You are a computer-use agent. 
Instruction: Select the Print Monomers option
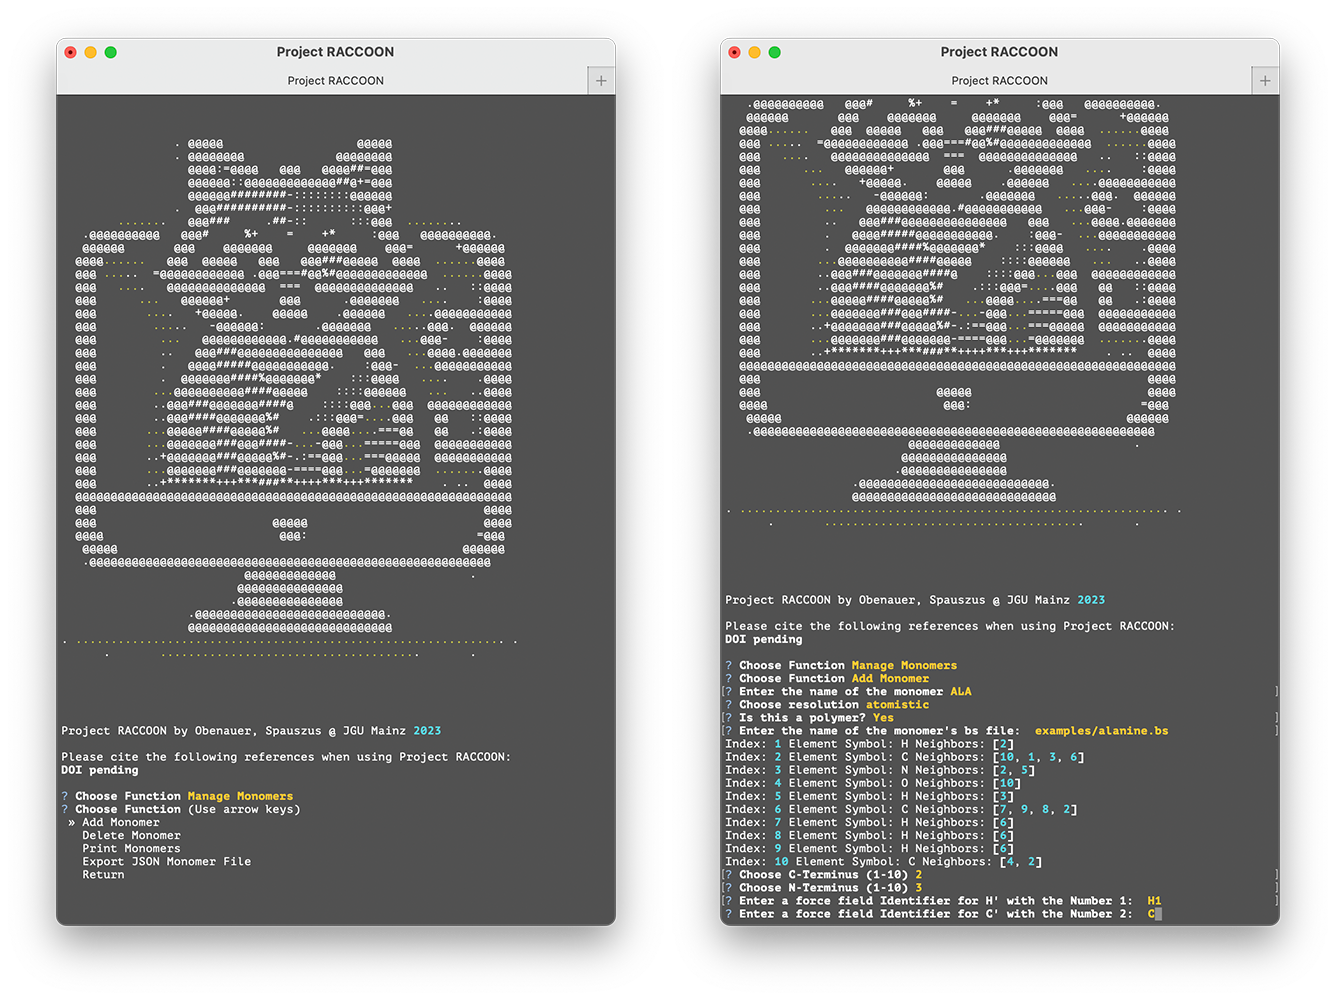click(x=131, y=847)
